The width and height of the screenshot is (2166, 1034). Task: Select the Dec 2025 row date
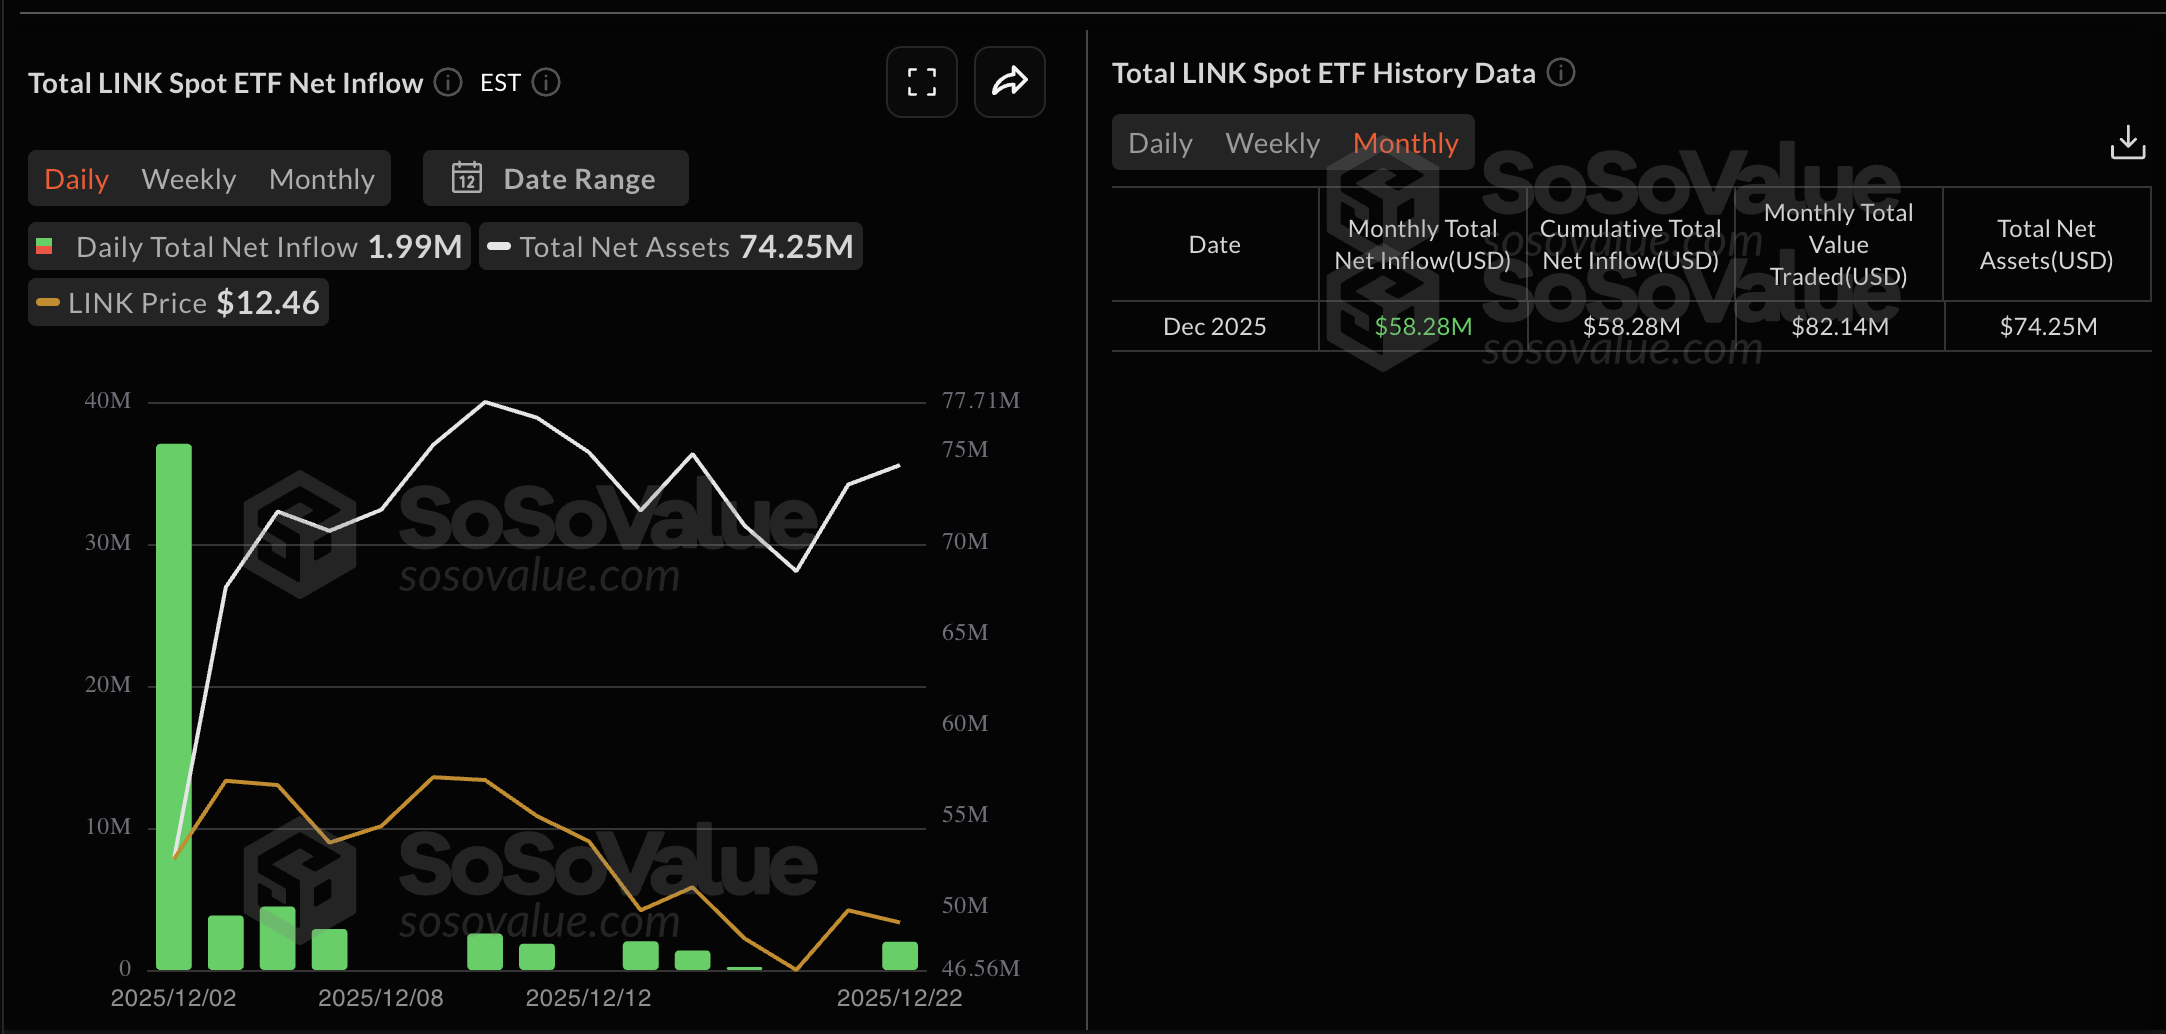1214,326
